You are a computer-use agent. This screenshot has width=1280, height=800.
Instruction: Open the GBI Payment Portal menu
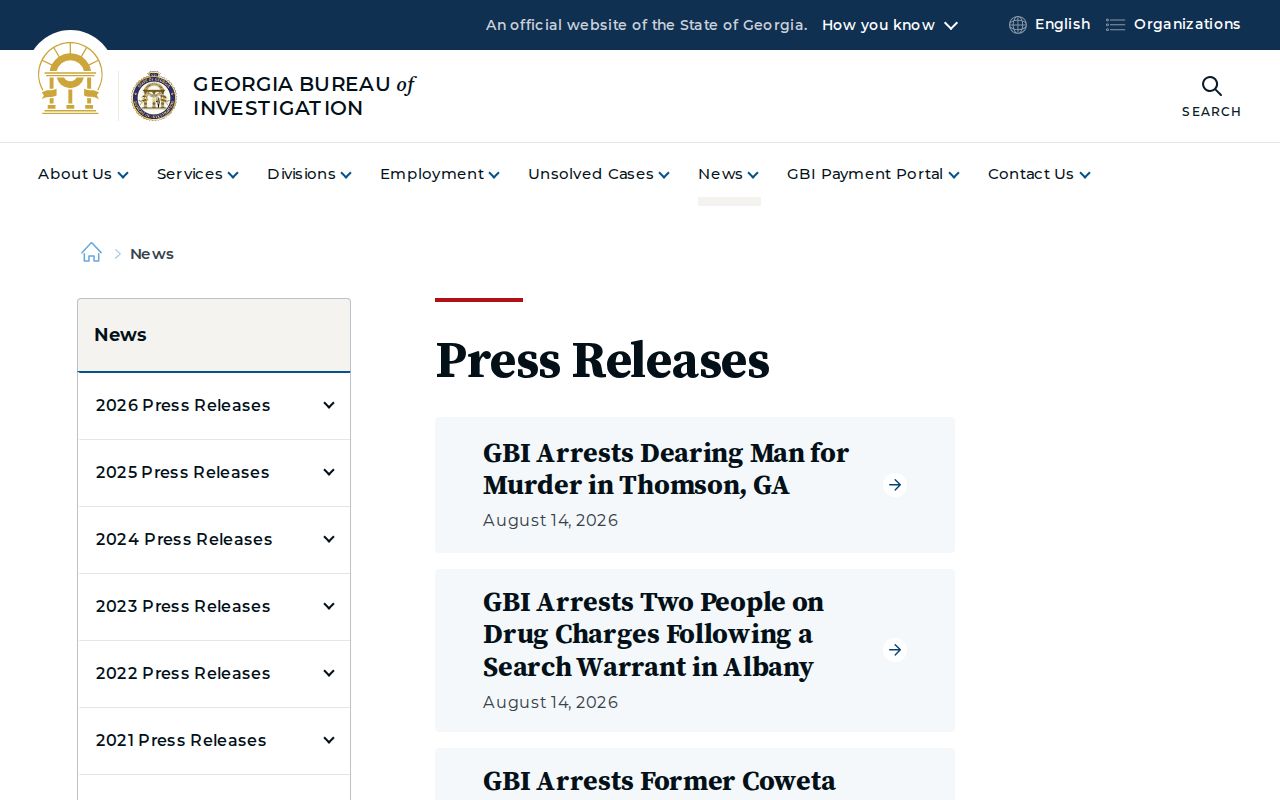873,174
